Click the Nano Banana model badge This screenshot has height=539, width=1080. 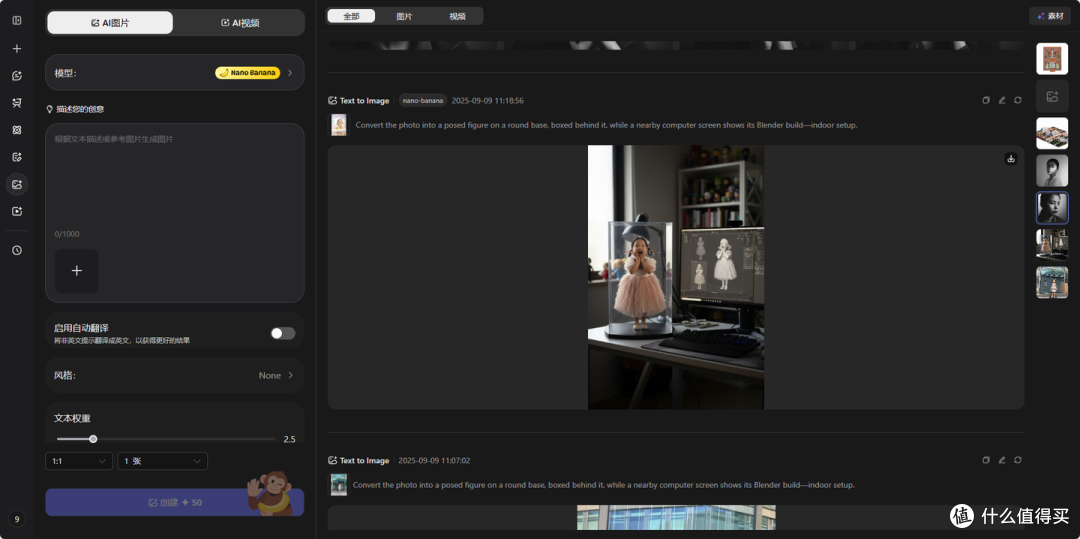coord(247,72)
